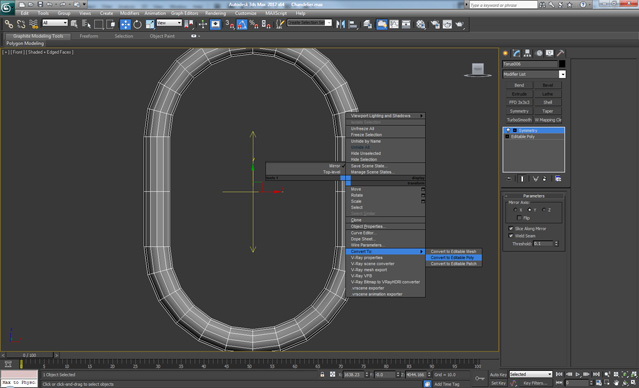The image size is (639, 388).
Task: Click the Threshold value field
Action: pyautogui.click(x=543, y=243)
